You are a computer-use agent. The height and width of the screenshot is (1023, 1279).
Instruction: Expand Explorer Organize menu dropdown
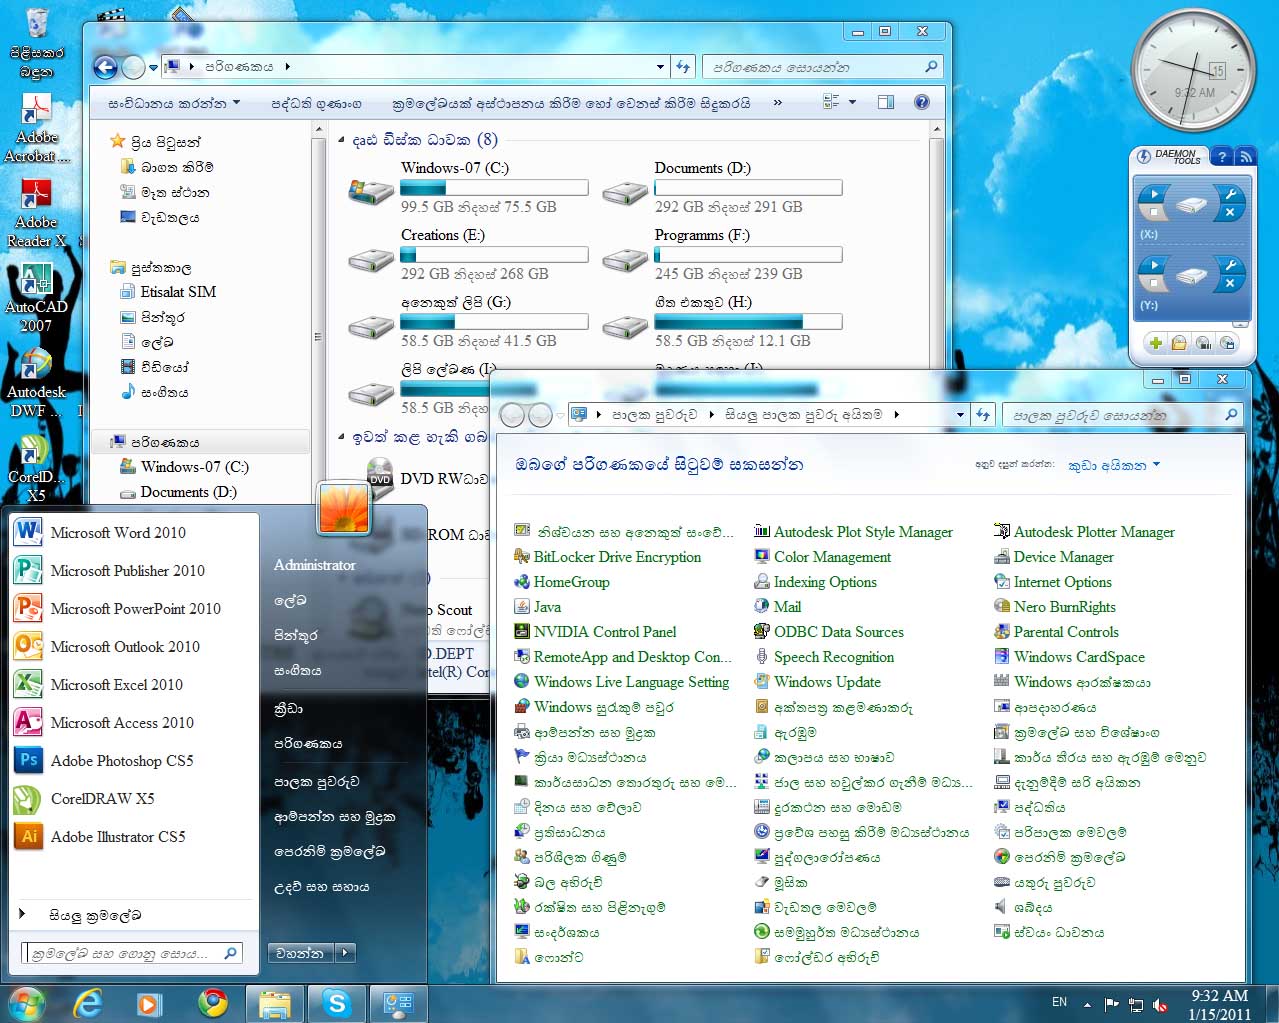coord(174,102)
